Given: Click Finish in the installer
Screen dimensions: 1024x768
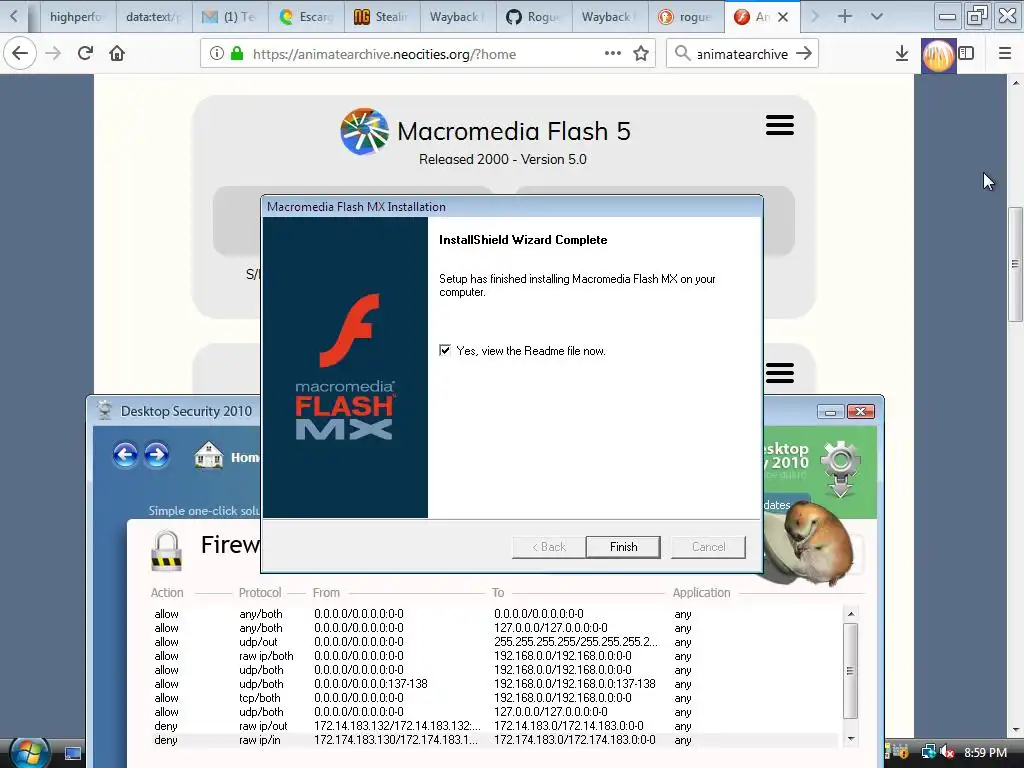Looking at the screenshot, I should click(623, 547).
